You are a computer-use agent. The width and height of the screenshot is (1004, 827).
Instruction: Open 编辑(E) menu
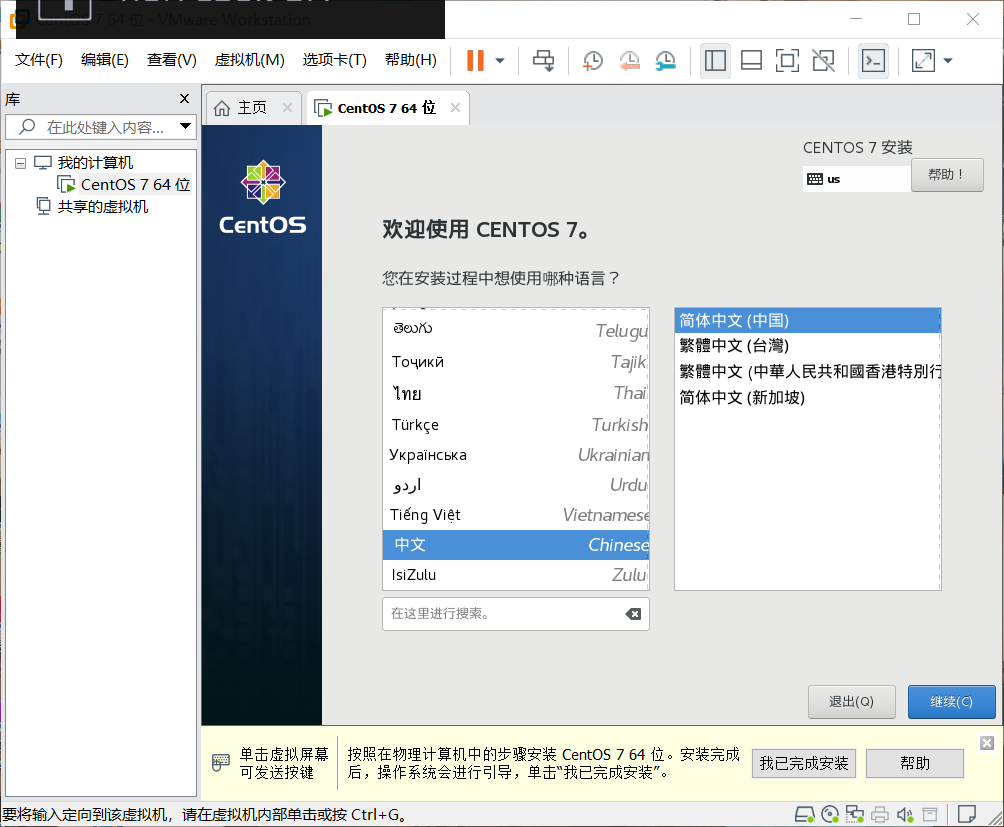105,60
